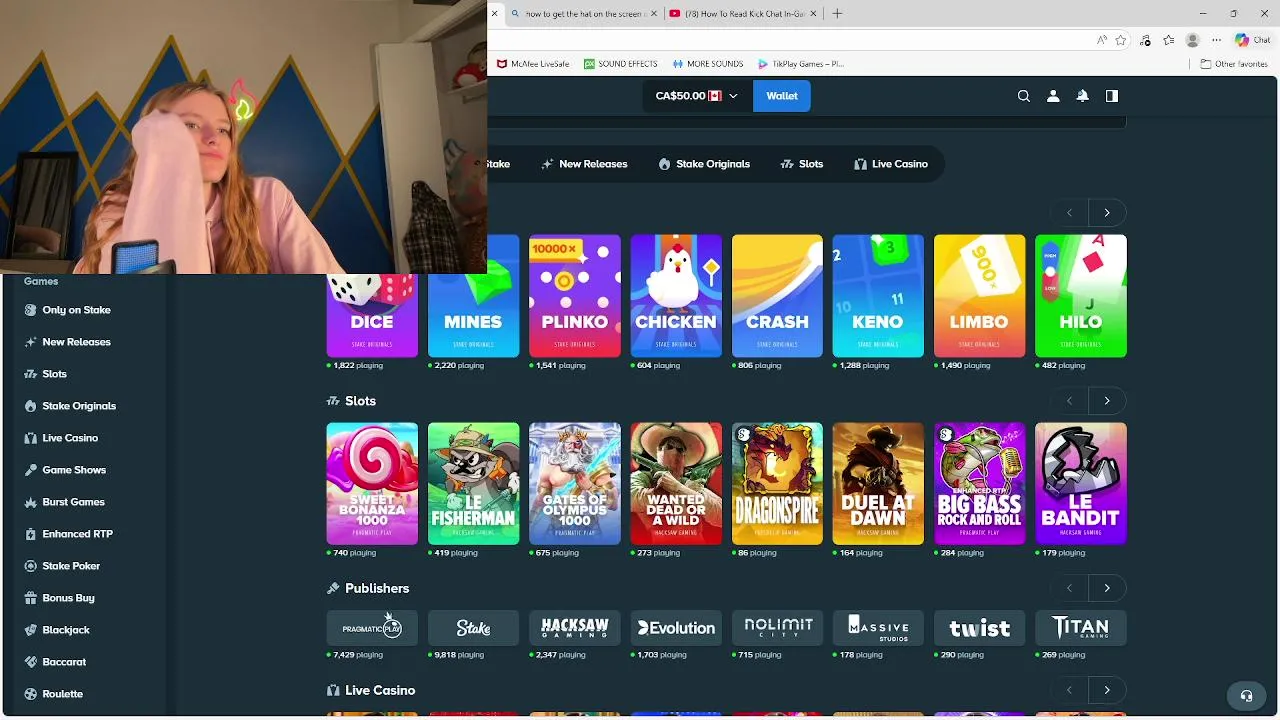Open the Chicken game tile
Viewport: 1280px width, 720px height.
[x=676, y=296]
